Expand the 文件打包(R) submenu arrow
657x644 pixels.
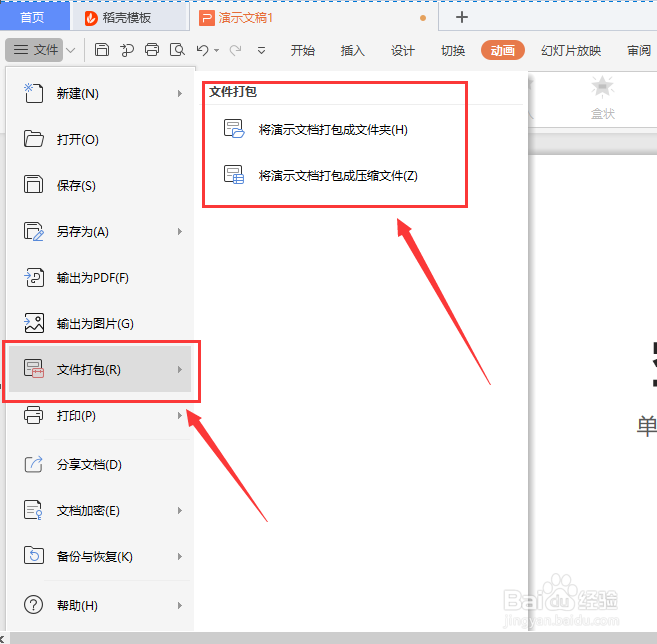pyautogui.click(x=180, y=369)
